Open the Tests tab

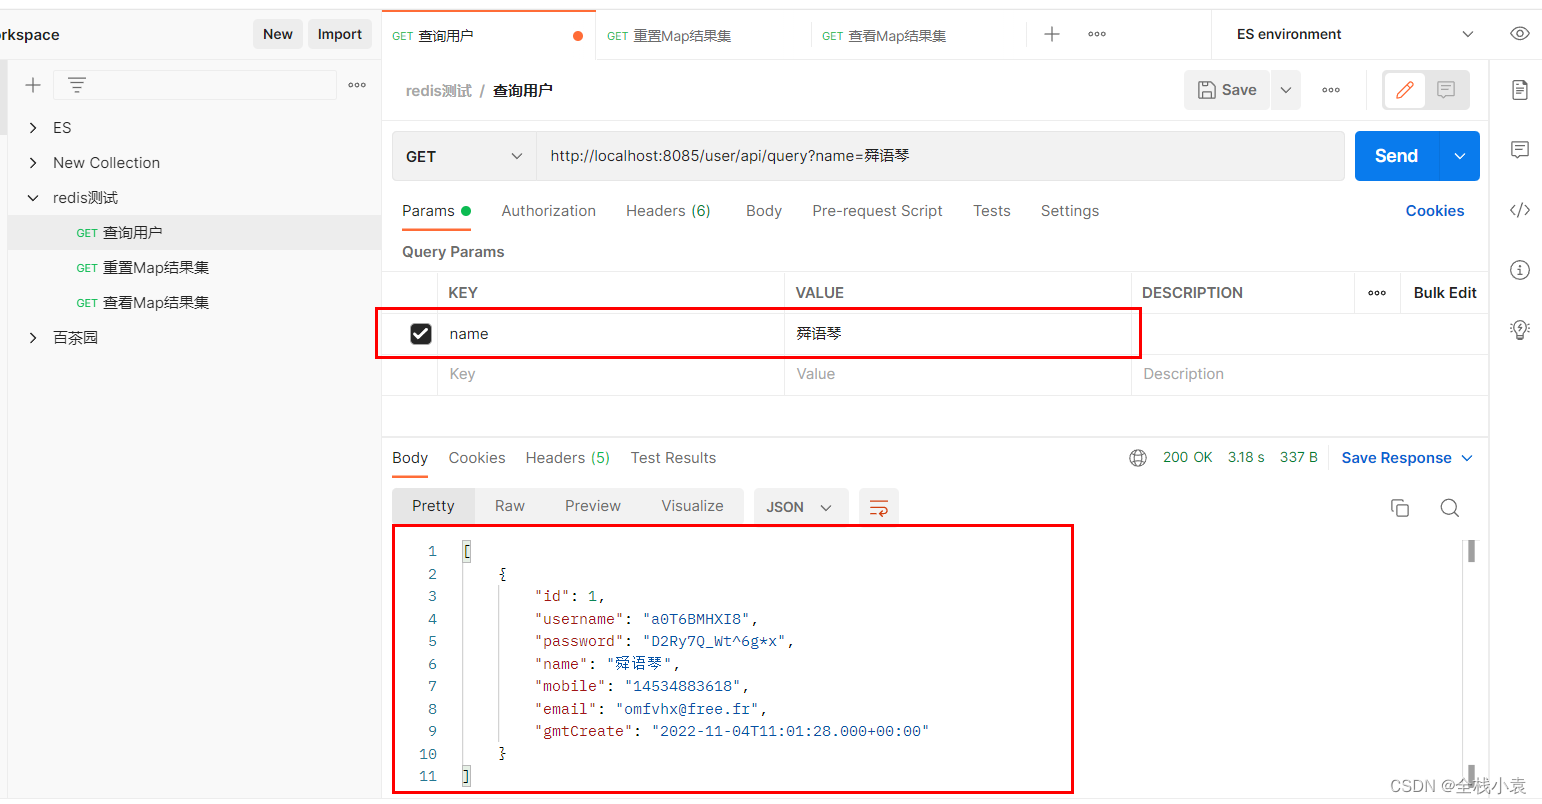pyautogui.click(x=992, y=211)
